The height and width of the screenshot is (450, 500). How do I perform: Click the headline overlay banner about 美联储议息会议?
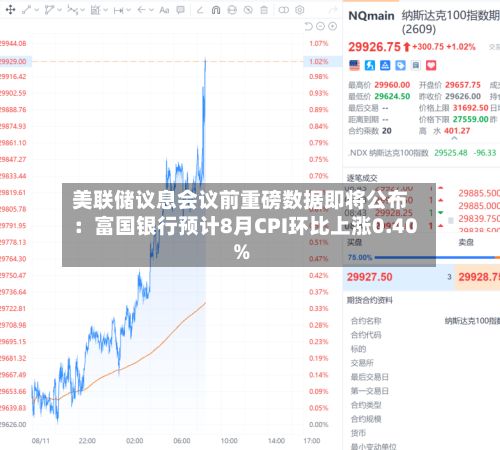249,225
